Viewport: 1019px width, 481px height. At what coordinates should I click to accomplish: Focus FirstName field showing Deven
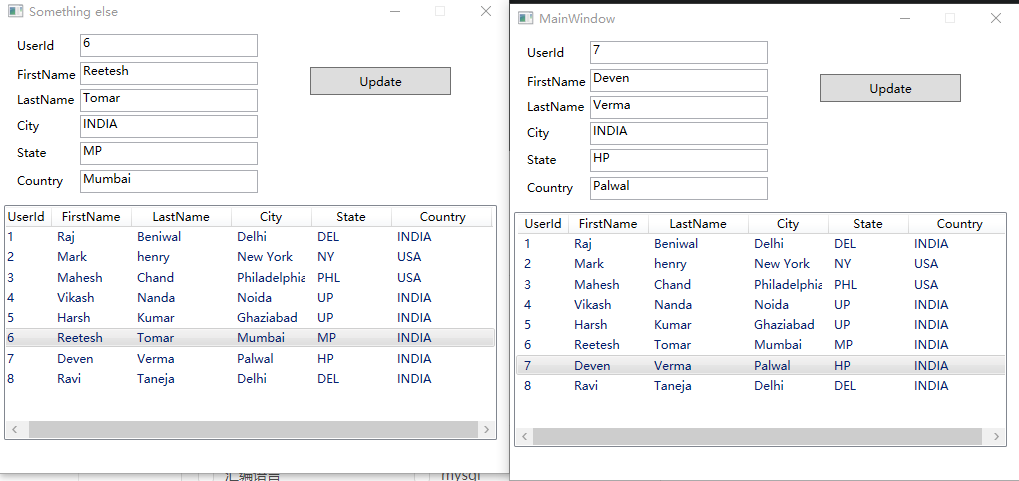pyautogui.click(x=678, y=81)
